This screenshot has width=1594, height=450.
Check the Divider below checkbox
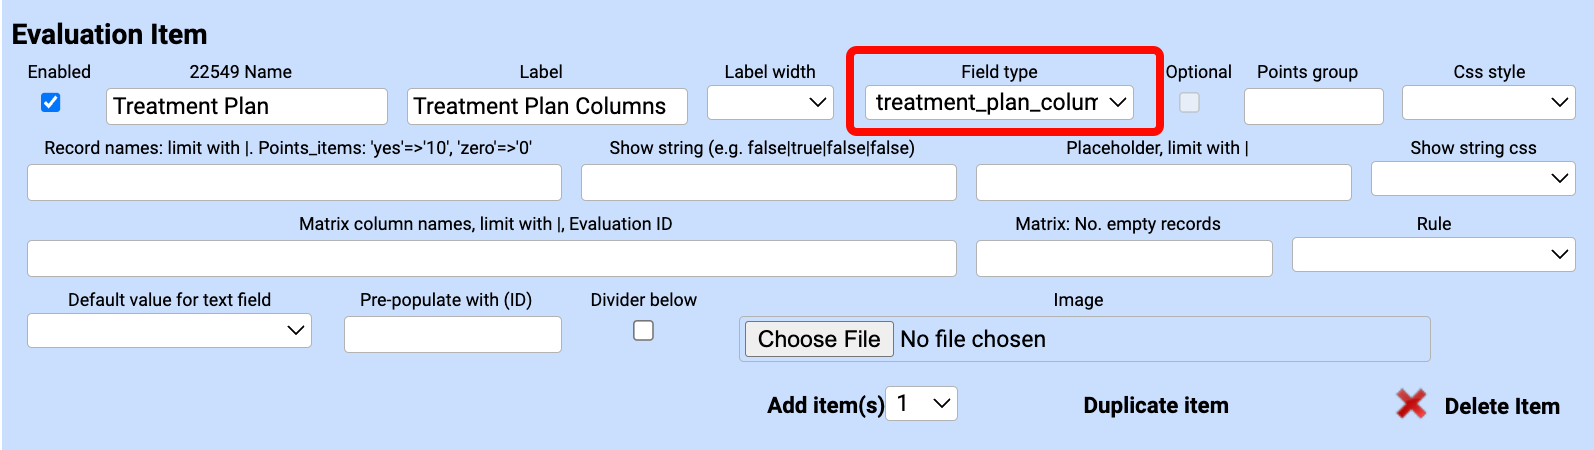coord(644,331)
